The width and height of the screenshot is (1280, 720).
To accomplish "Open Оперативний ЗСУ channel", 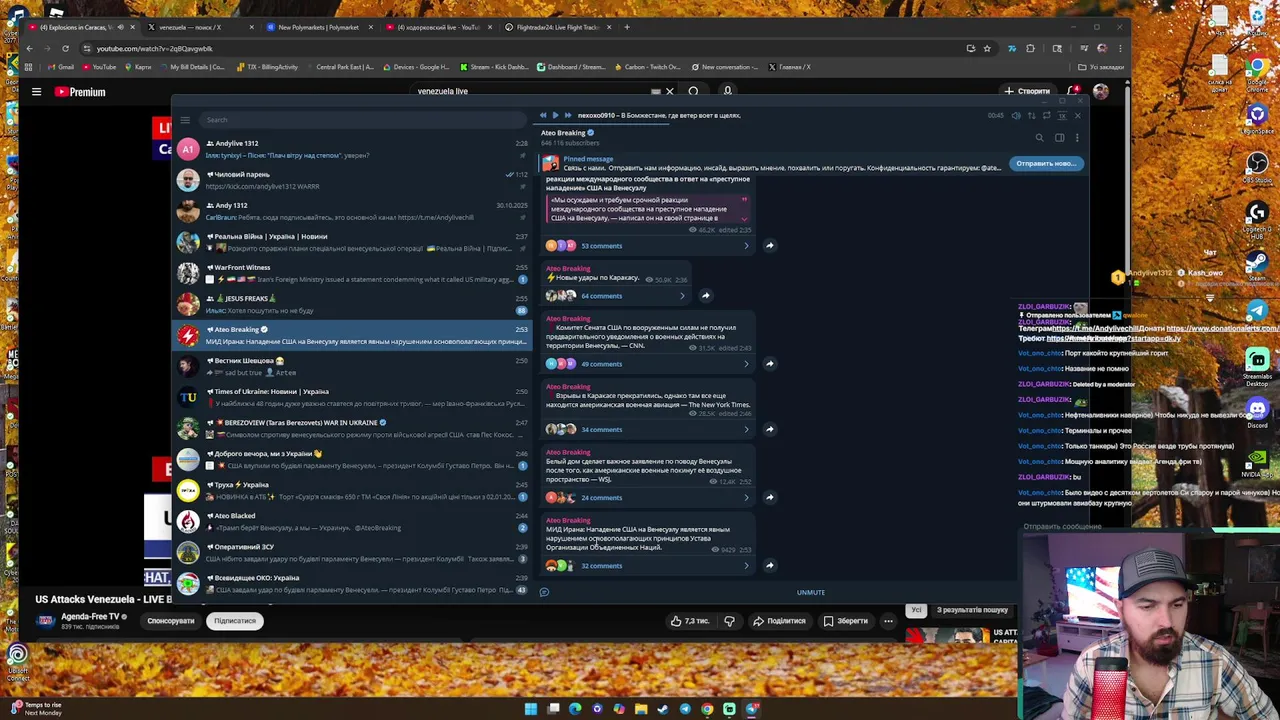I will [x=352, y=552].
